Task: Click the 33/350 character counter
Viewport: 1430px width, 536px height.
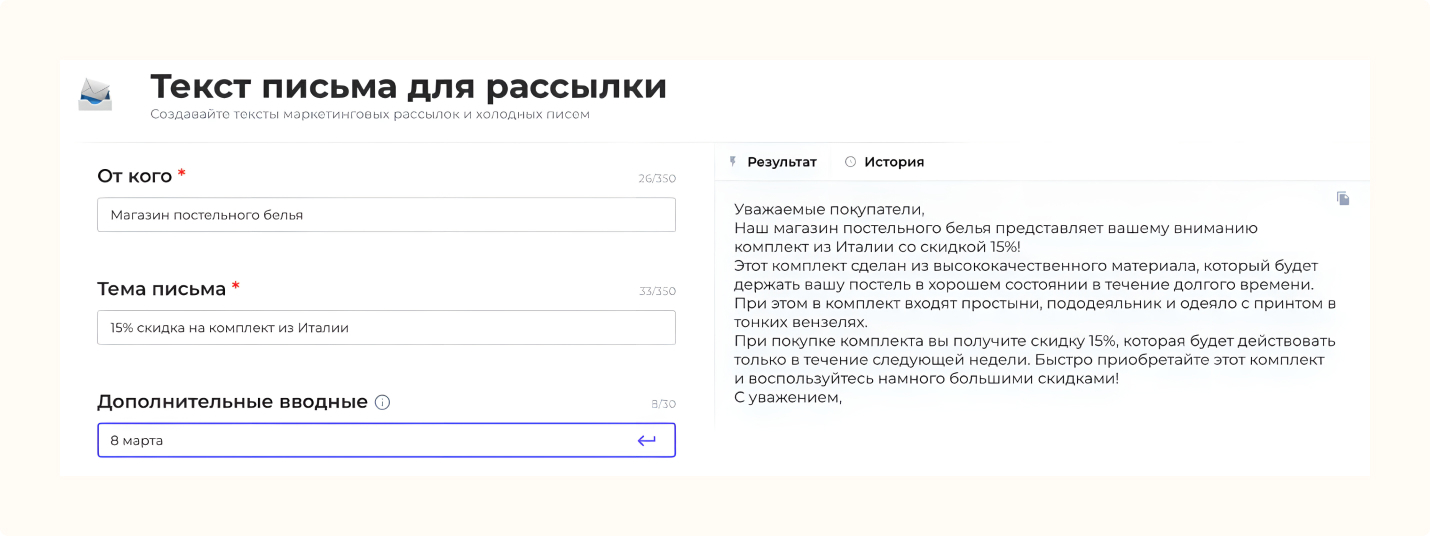Action: (x=657, y=292)
